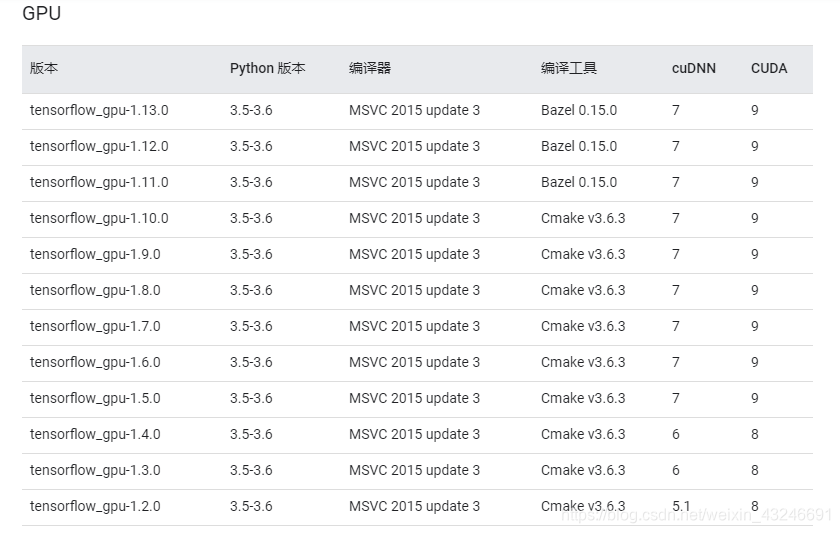Click MSVC 2015 update 3 in 1.7.0 row

(x=414, y=326)
